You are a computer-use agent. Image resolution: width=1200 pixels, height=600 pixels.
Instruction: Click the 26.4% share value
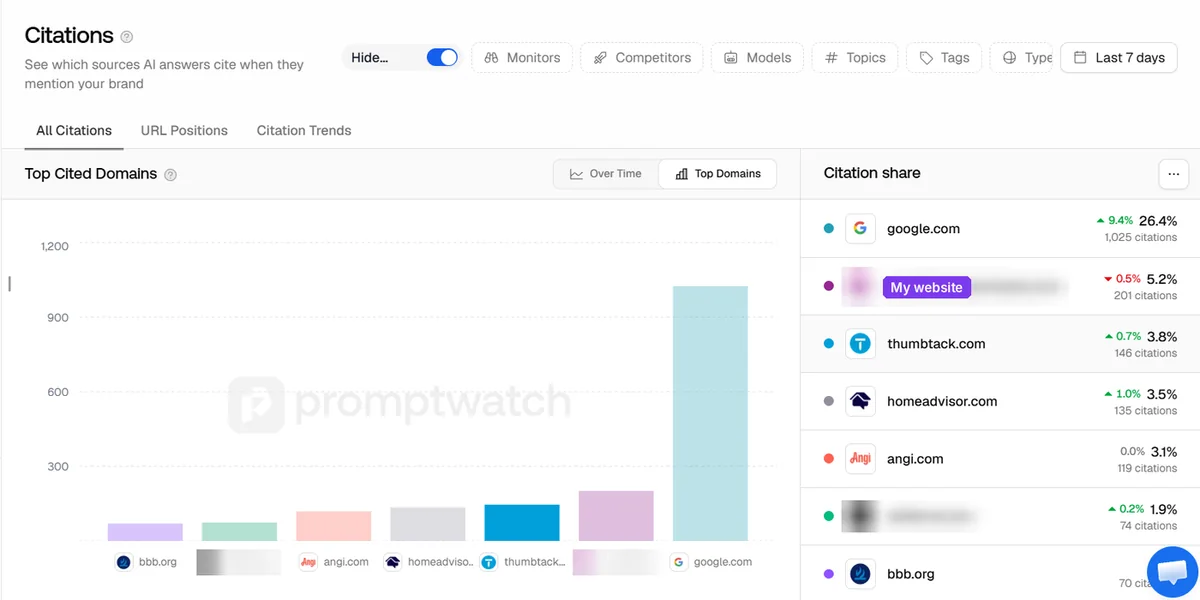click(x=1158, y=221)
